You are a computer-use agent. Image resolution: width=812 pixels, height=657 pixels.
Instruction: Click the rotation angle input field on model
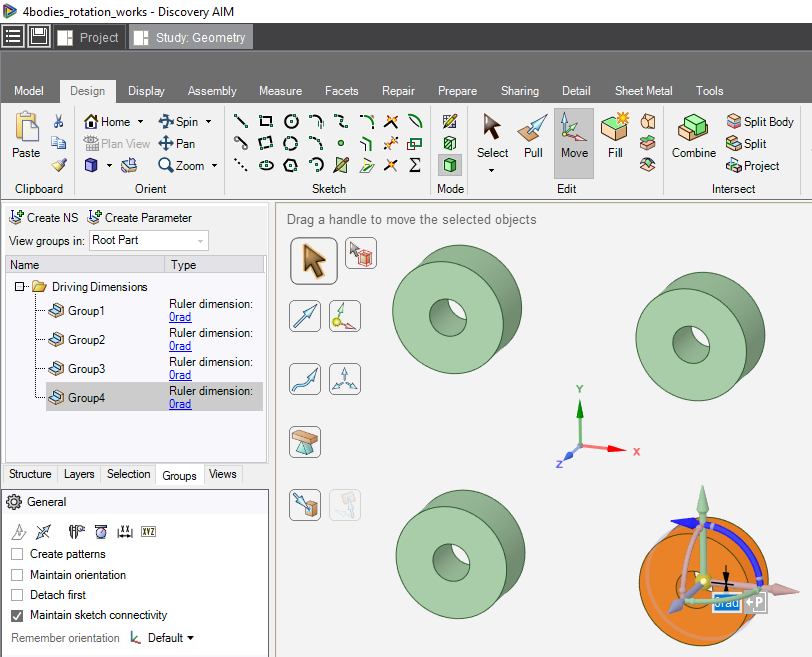(727, 603)
